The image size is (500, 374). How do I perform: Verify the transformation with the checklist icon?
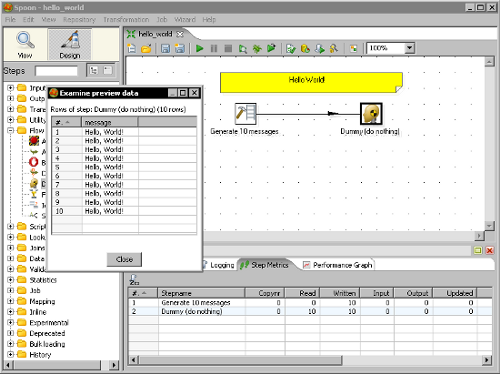click(x=291, y=49)
